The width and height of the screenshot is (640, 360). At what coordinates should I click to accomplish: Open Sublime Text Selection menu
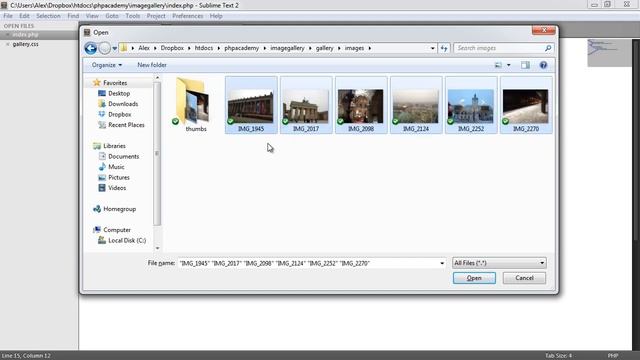tap(48, 16)
